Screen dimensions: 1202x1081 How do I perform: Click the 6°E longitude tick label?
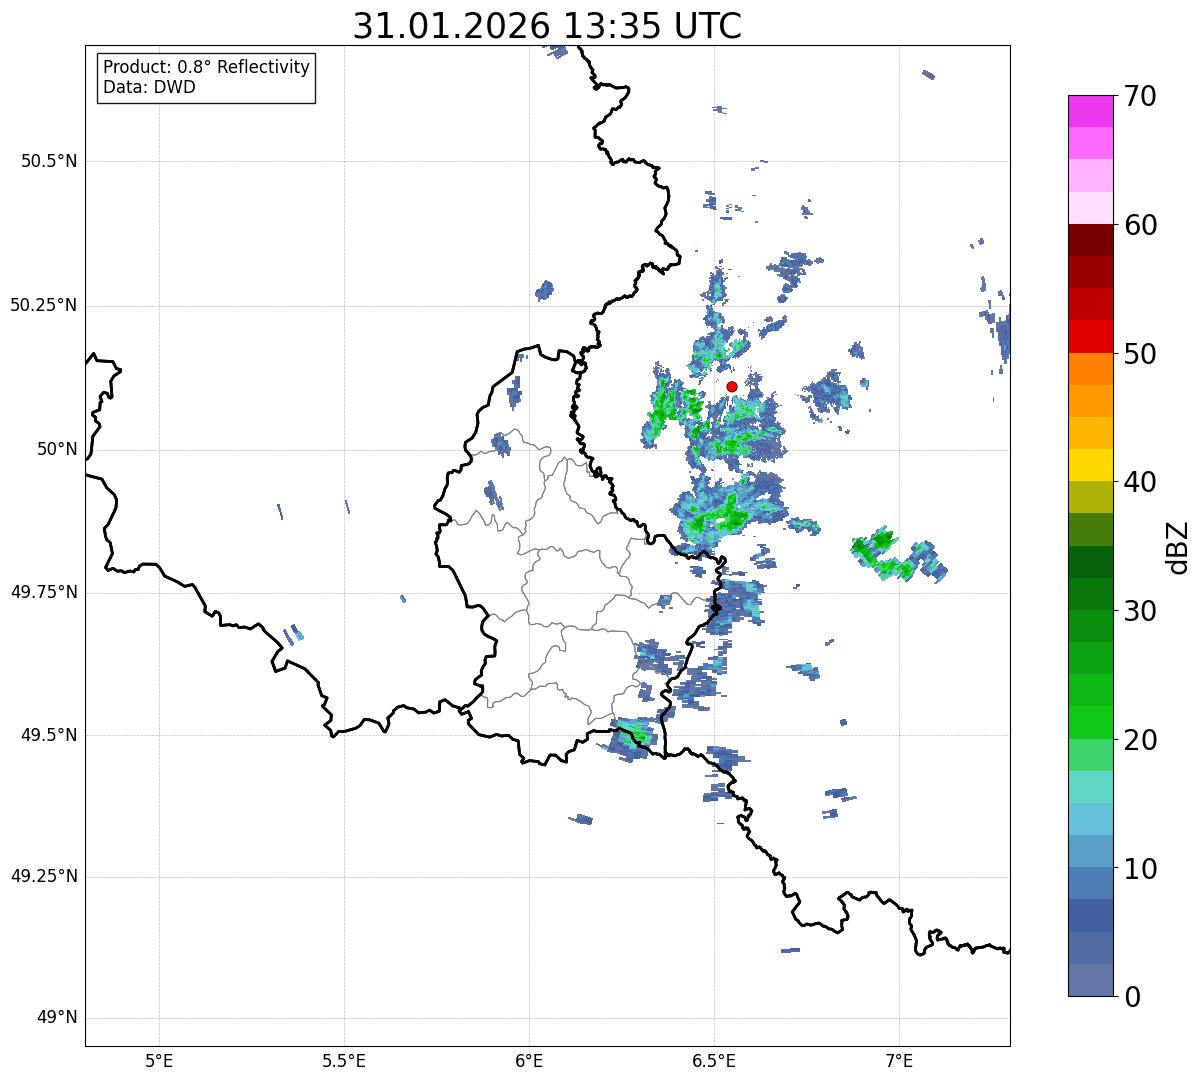click(x=529, y=1060)
